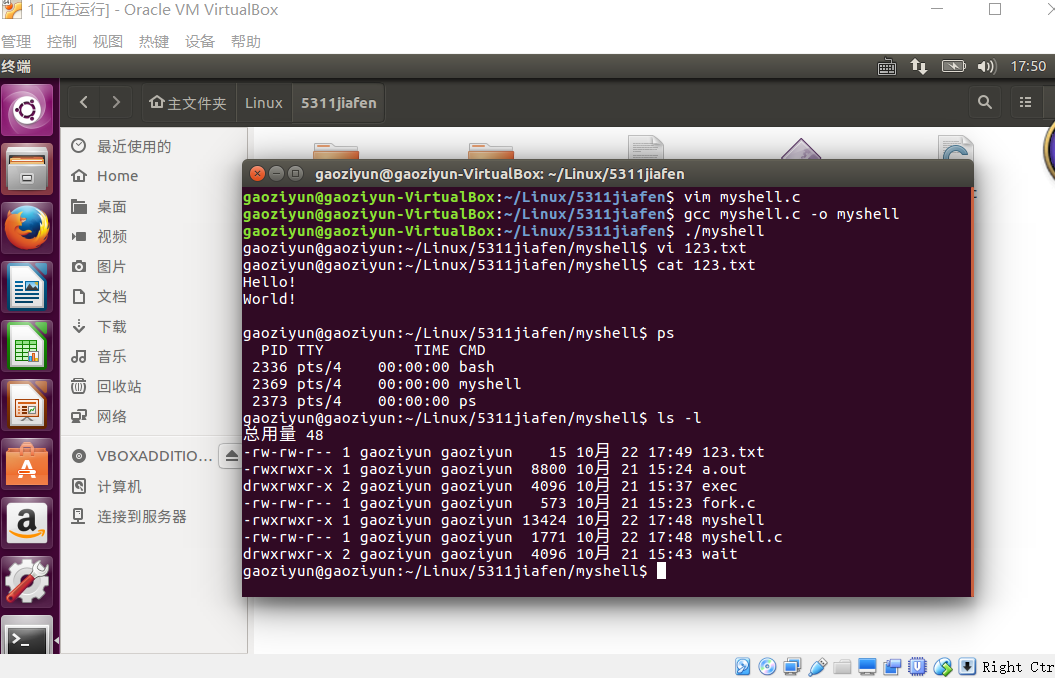Navigate to Linux folder in path bar
The image size is (1055, 678).
coord(264,103)
